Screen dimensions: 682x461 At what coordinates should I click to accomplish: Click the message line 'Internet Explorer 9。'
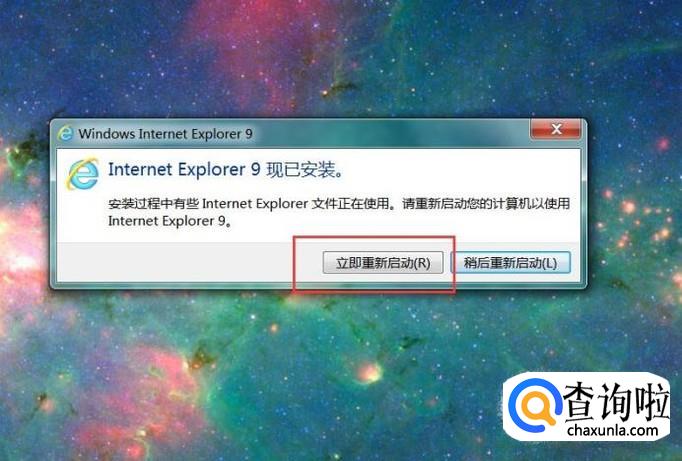click(x=170, y=221)
